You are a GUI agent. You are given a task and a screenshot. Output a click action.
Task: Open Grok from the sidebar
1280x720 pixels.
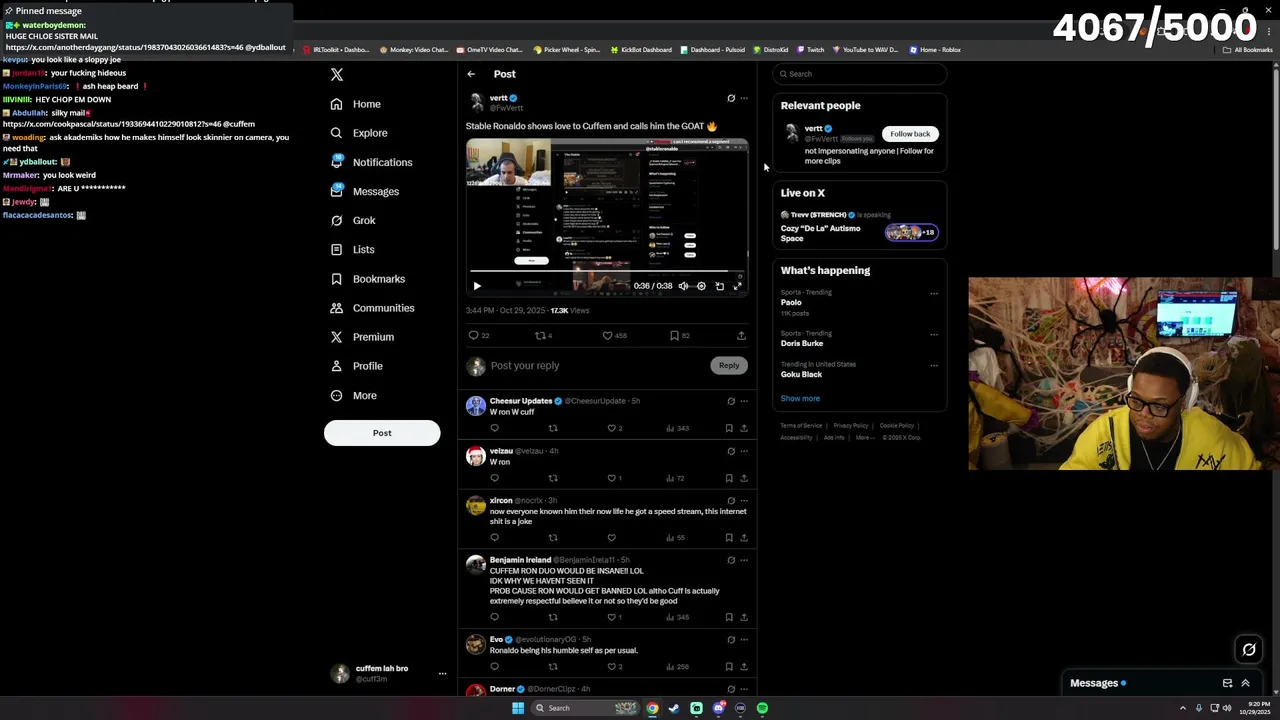(x=353, y=220)
